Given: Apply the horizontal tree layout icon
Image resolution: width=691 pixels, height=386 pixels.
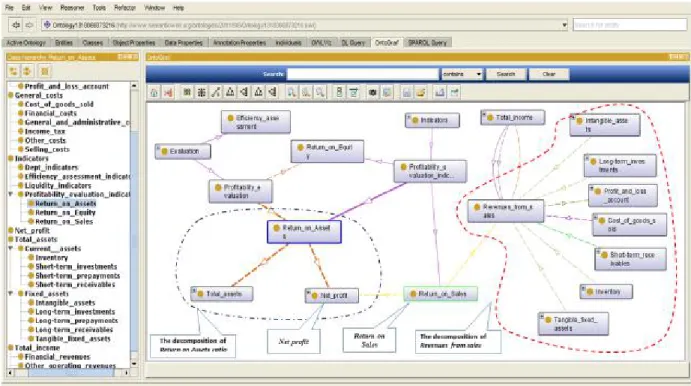Looking at the screenshot, I should [244, 92].
